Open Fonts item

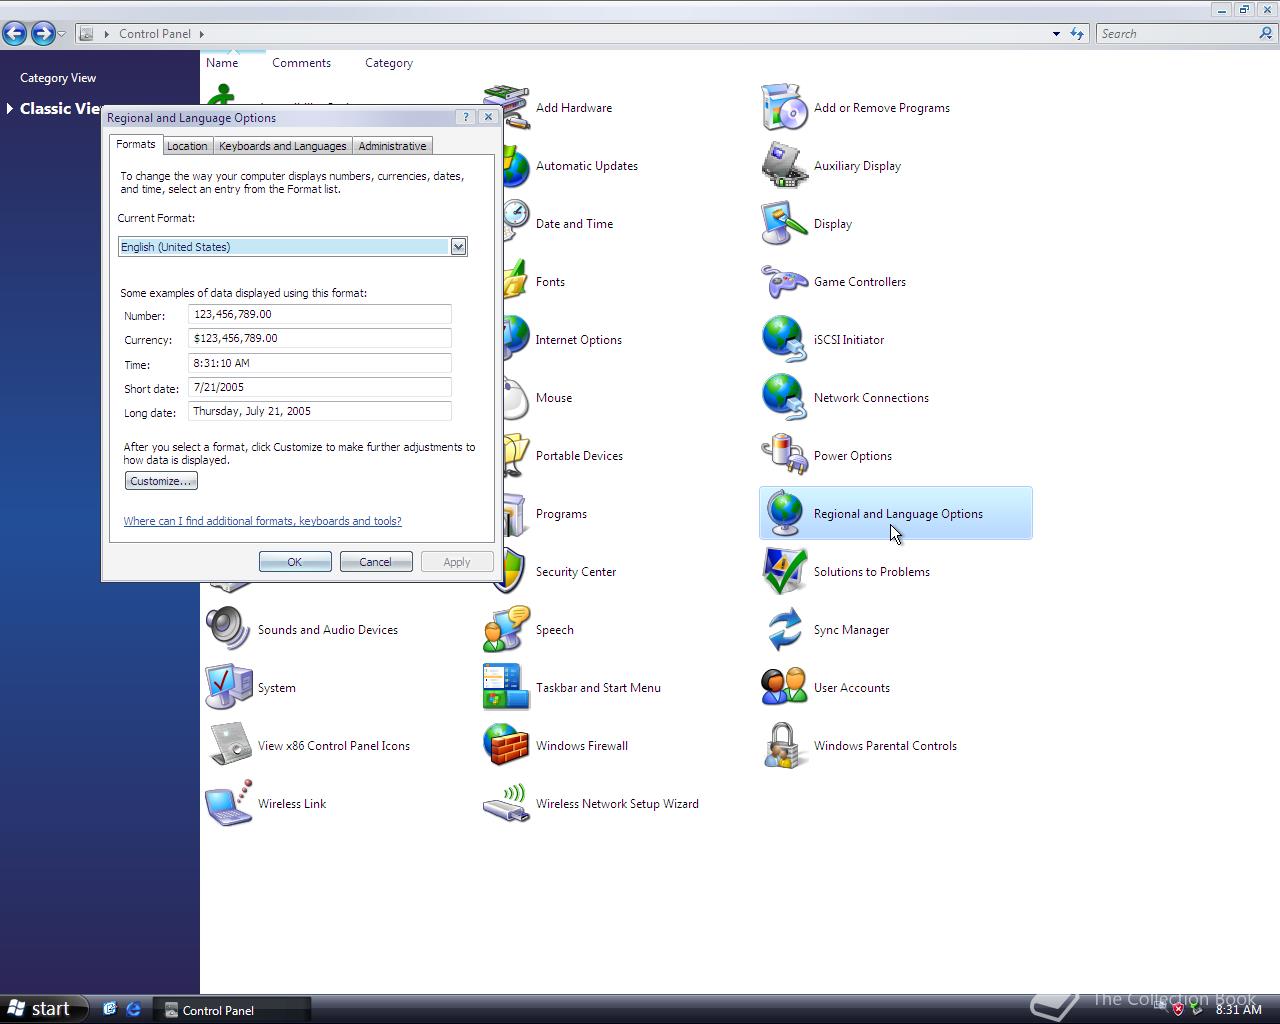550,282
